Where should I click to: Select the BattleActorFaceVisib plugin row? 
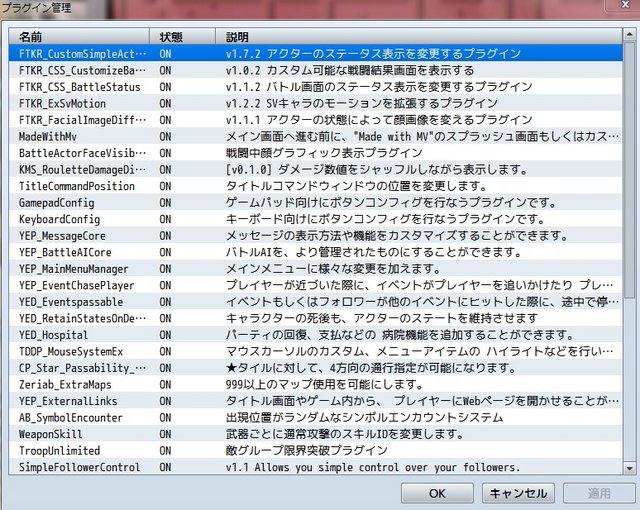pyautogui.click(x=316, y=153)
